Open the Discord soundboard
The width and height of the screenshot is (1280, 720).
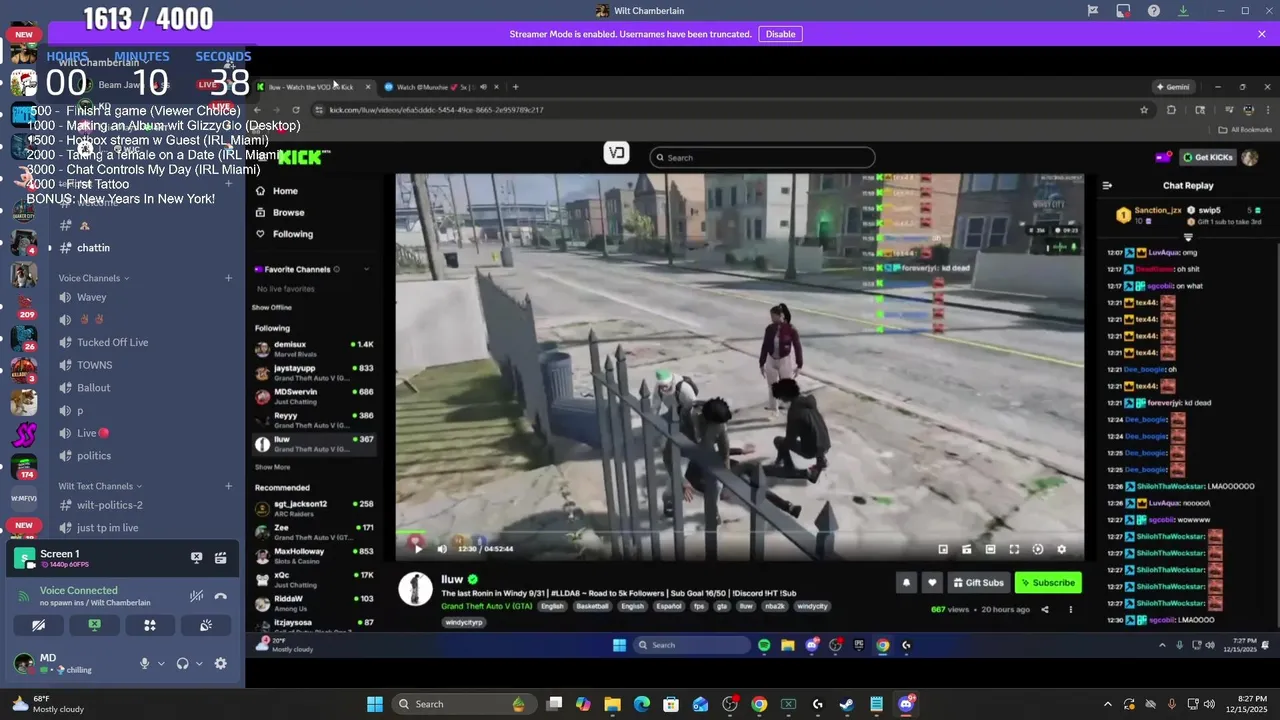[x=206, y=625]
